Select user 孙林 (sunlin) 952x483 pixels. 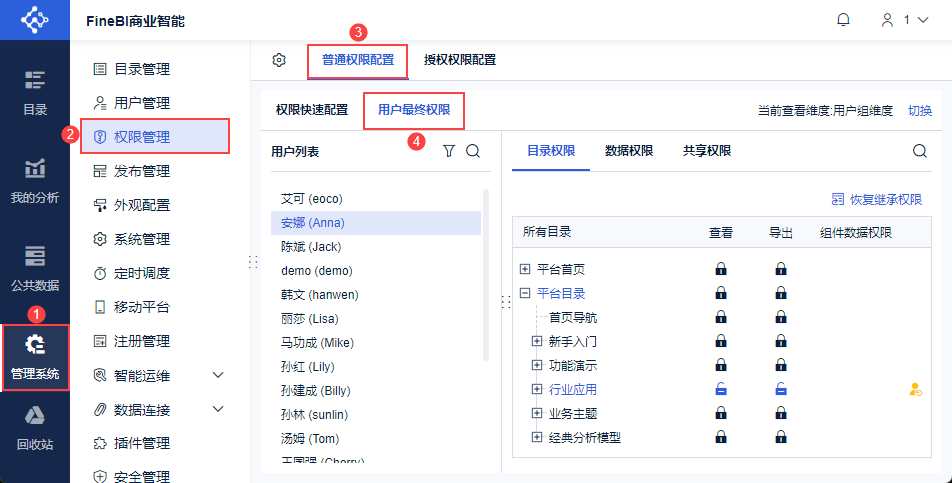[x=376, y=414]
